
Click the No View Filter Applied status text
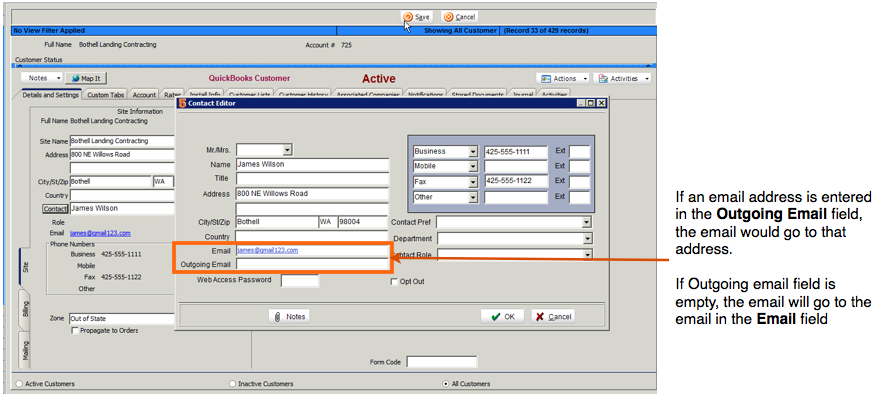point(49,31)
